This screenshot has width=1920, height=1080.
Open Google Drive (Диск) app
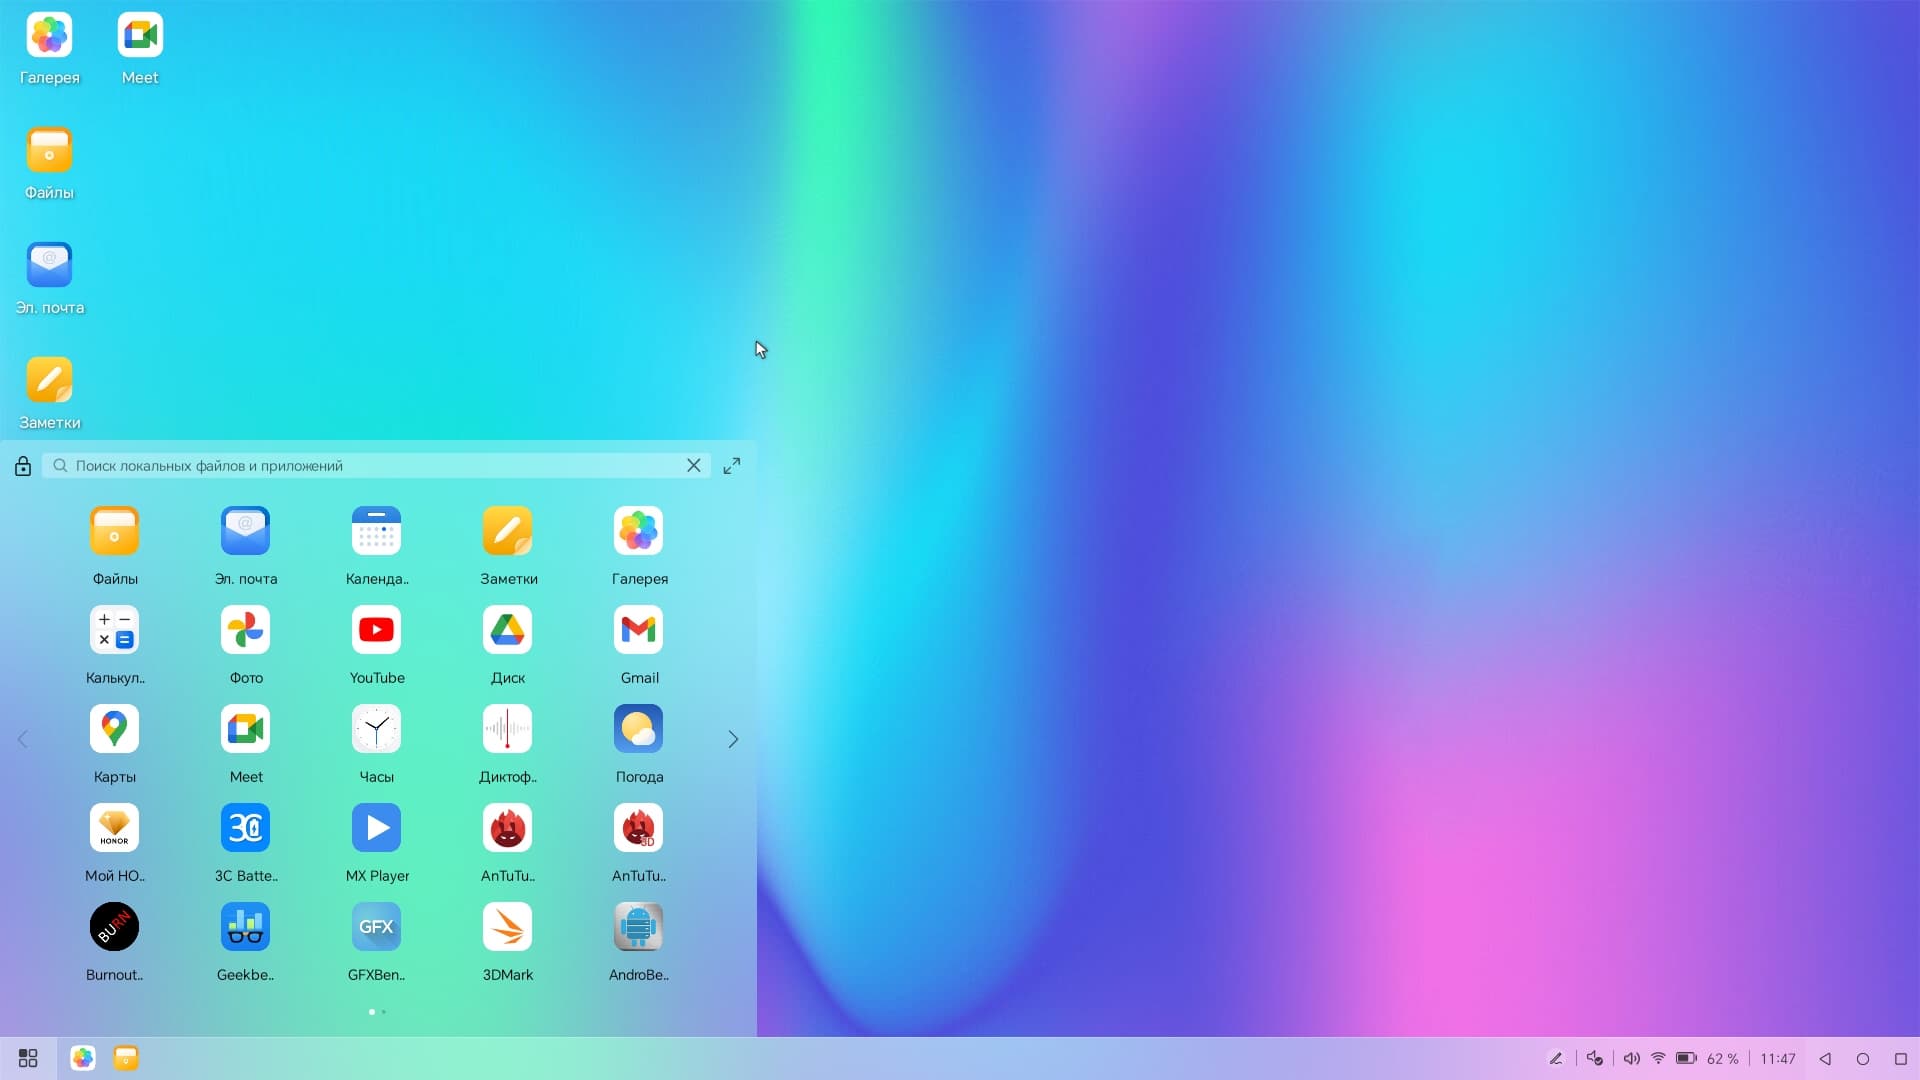click(507, 630)
